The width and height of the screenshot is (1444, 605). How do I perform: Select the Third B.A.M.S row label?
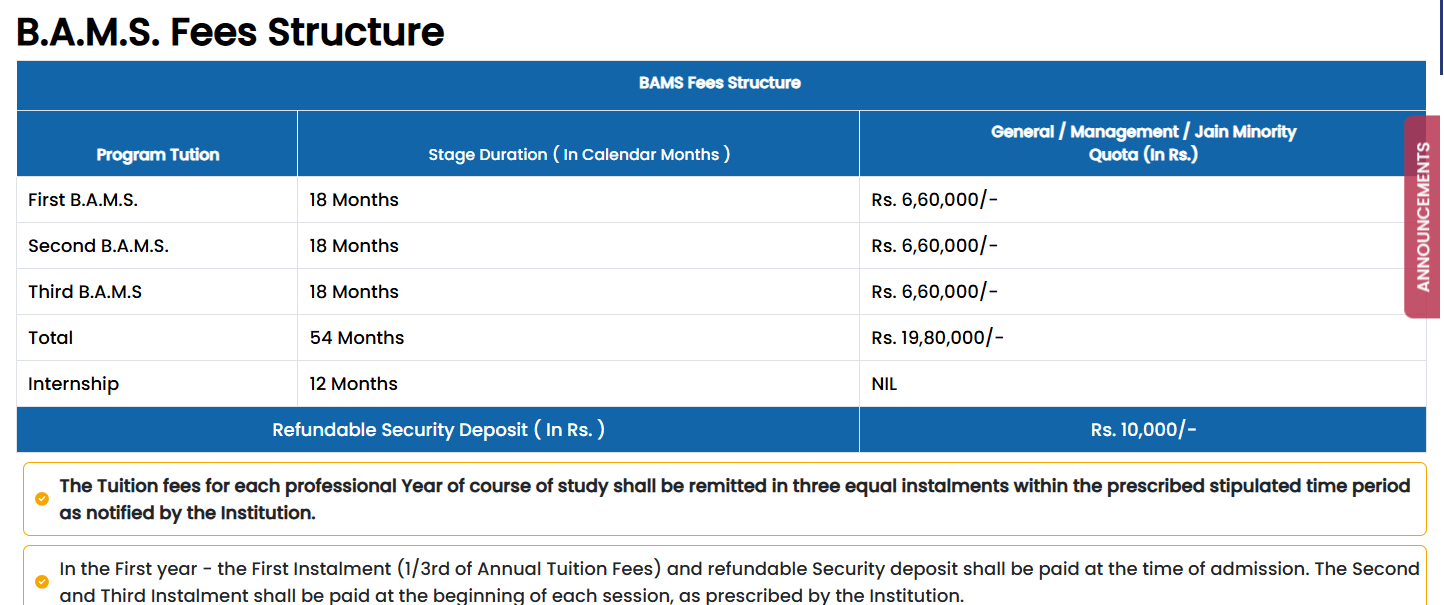(85, 292)
